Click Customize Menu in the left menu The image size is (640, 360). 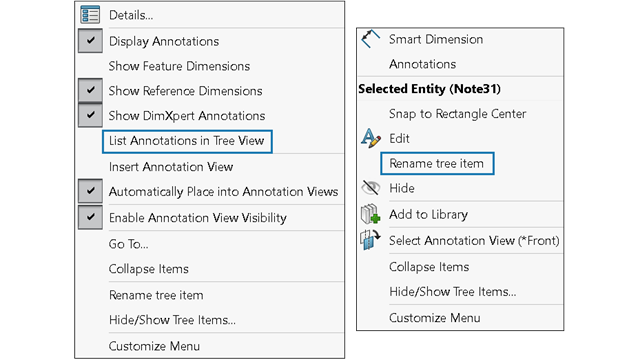tap(154, 346)
